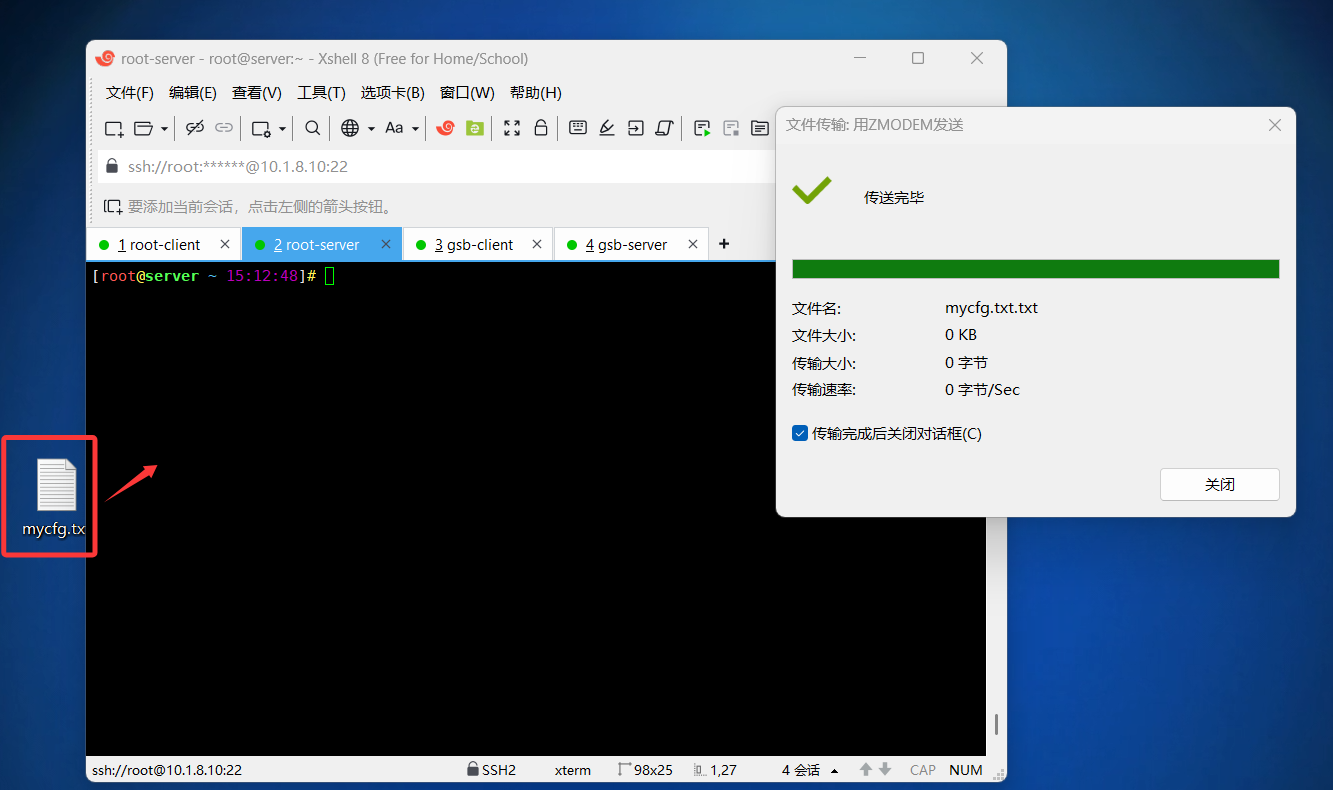1333x790 pixels.
Task: Expand the 4 会话 sessions arrow
Action: 834,771
